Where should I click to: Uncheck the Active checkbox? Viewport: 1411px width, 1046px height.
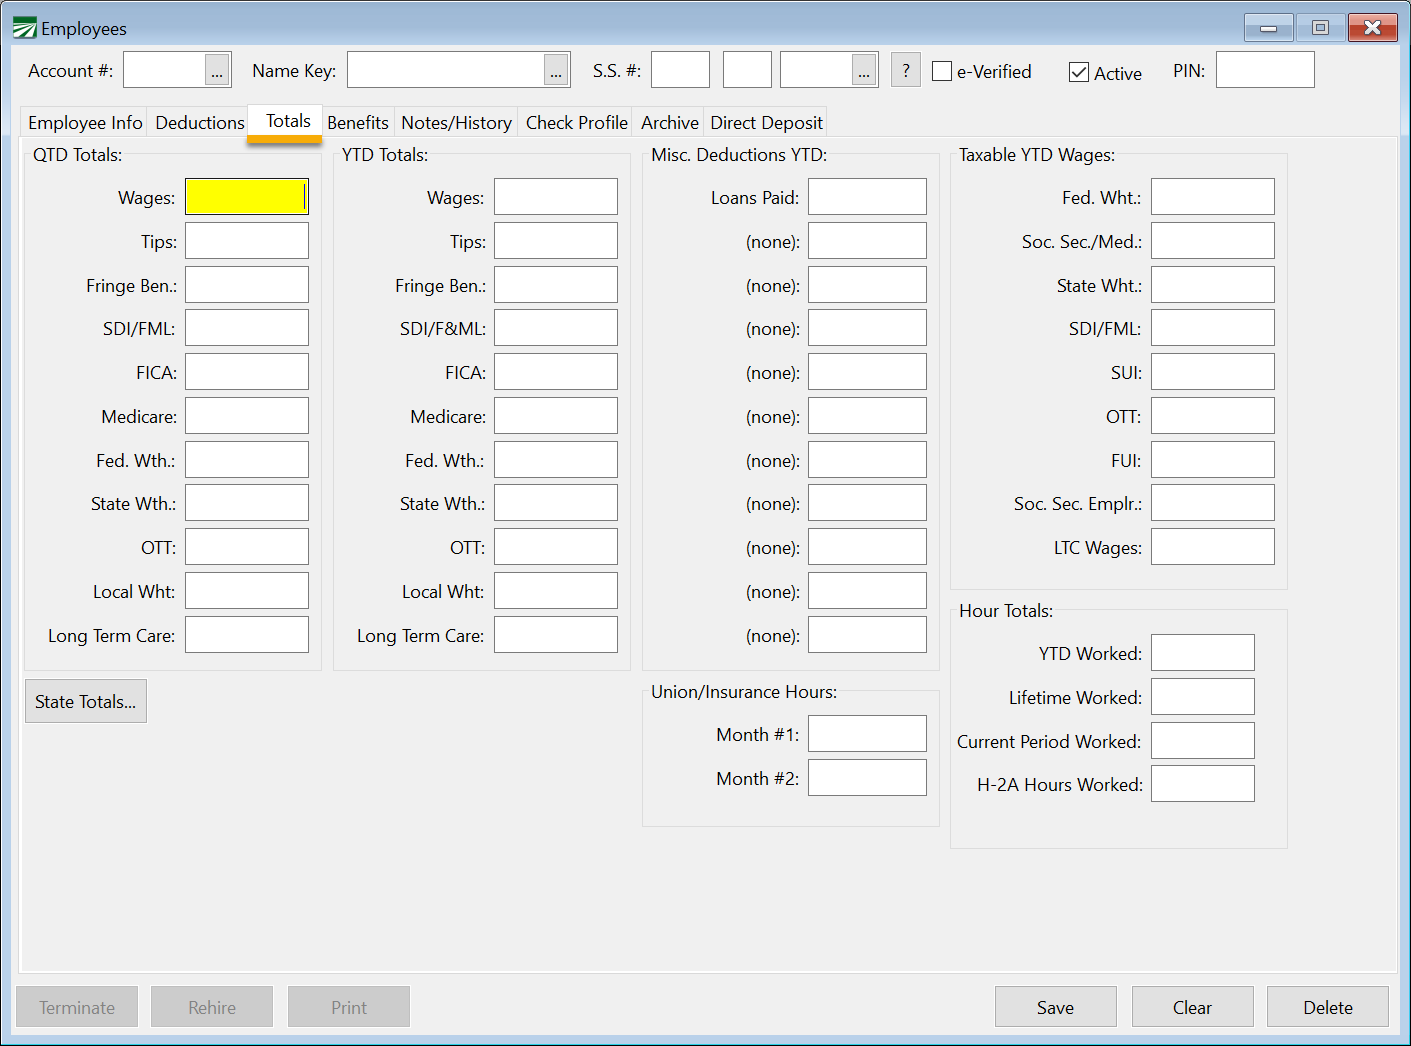pyautogui.click(x=1079, y=72)
